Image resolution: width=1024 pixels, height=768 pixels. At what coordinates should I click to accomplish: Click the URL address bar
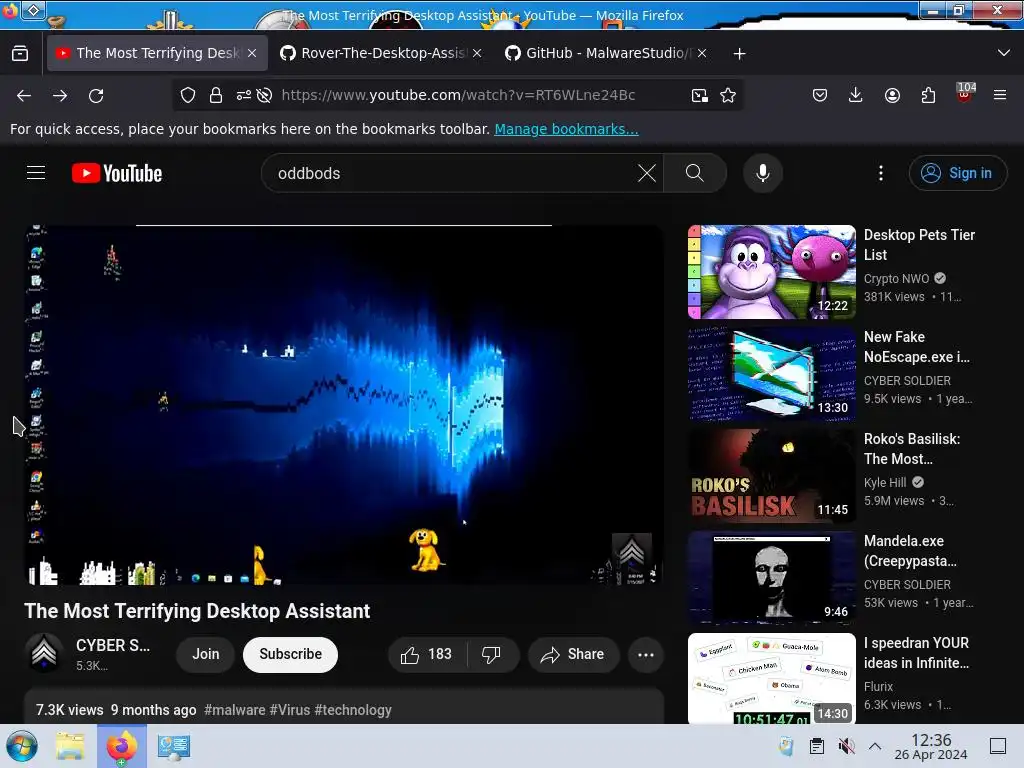point(458,95)
